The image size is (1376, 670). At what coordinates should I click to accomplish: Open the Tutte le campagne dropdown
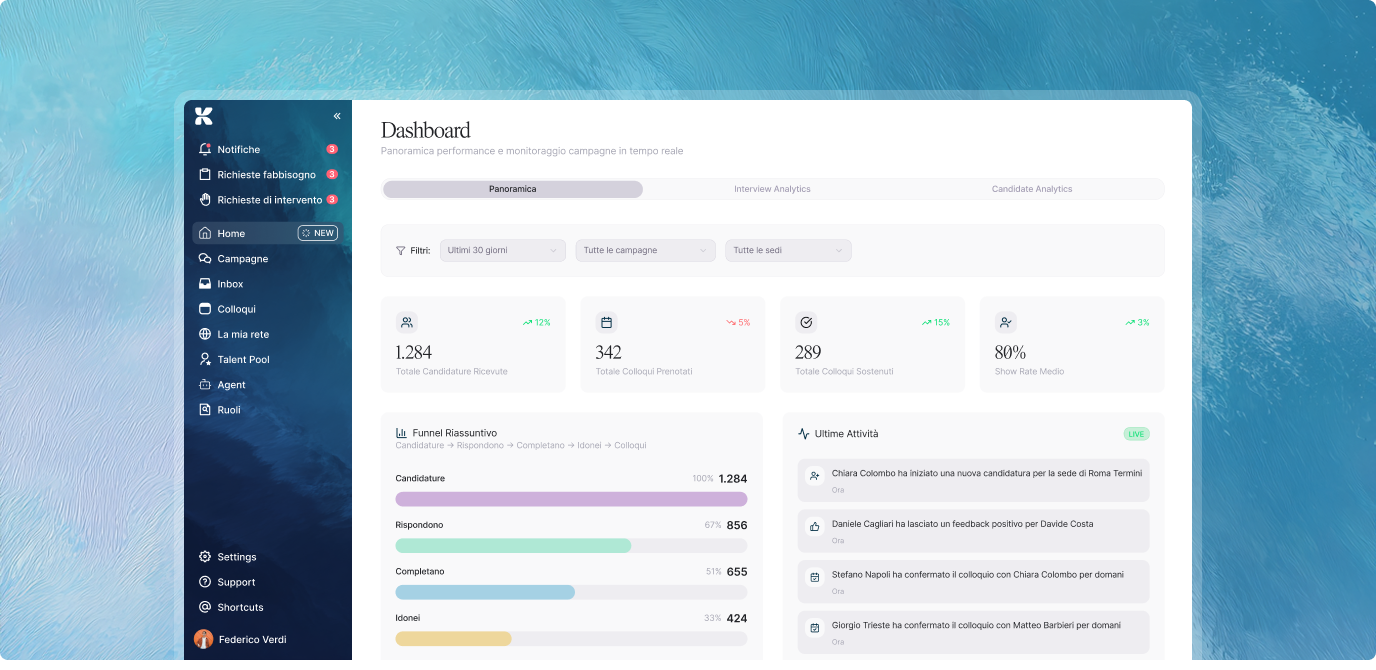pos(645,250)
